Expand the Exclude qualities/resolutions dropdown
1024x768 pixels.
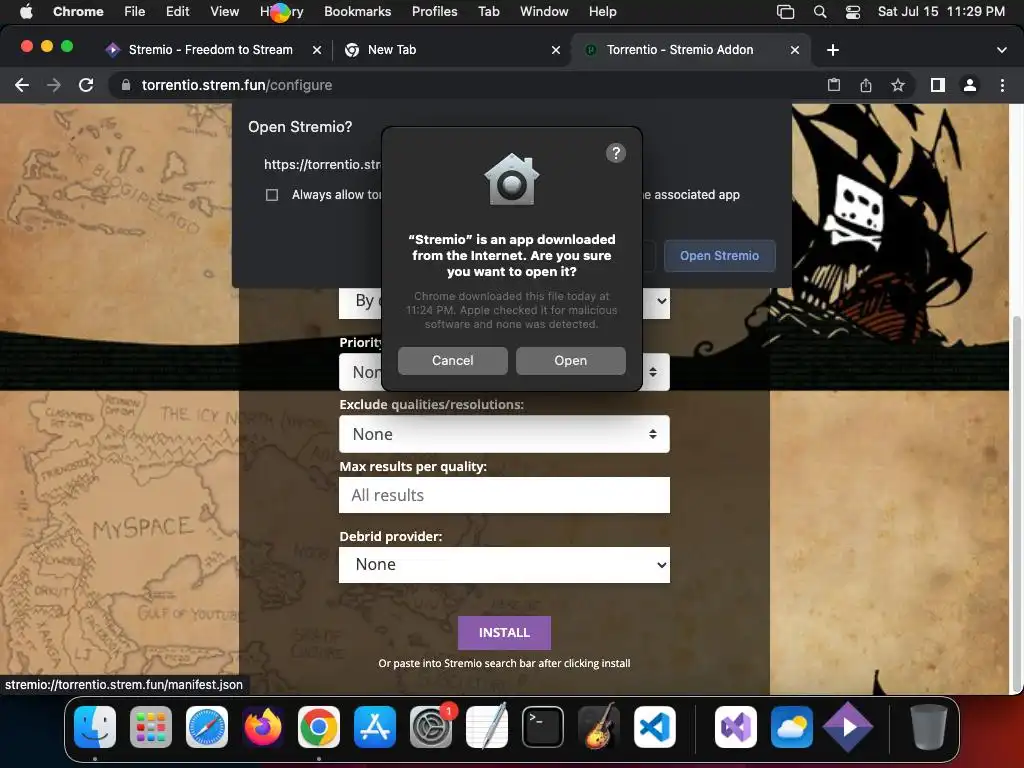504,434
